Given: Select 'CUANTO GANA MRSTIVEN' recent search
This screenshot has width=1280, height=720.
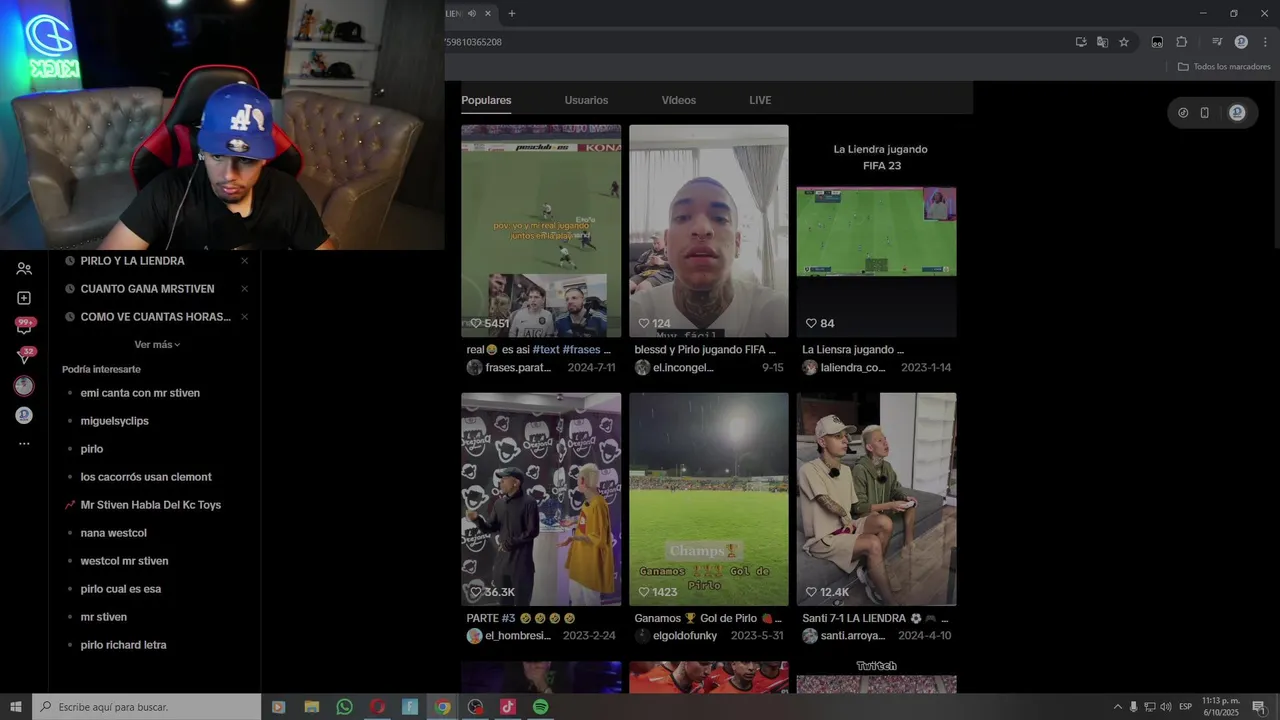Looking at the screenshot, I should tap(147, 289).
